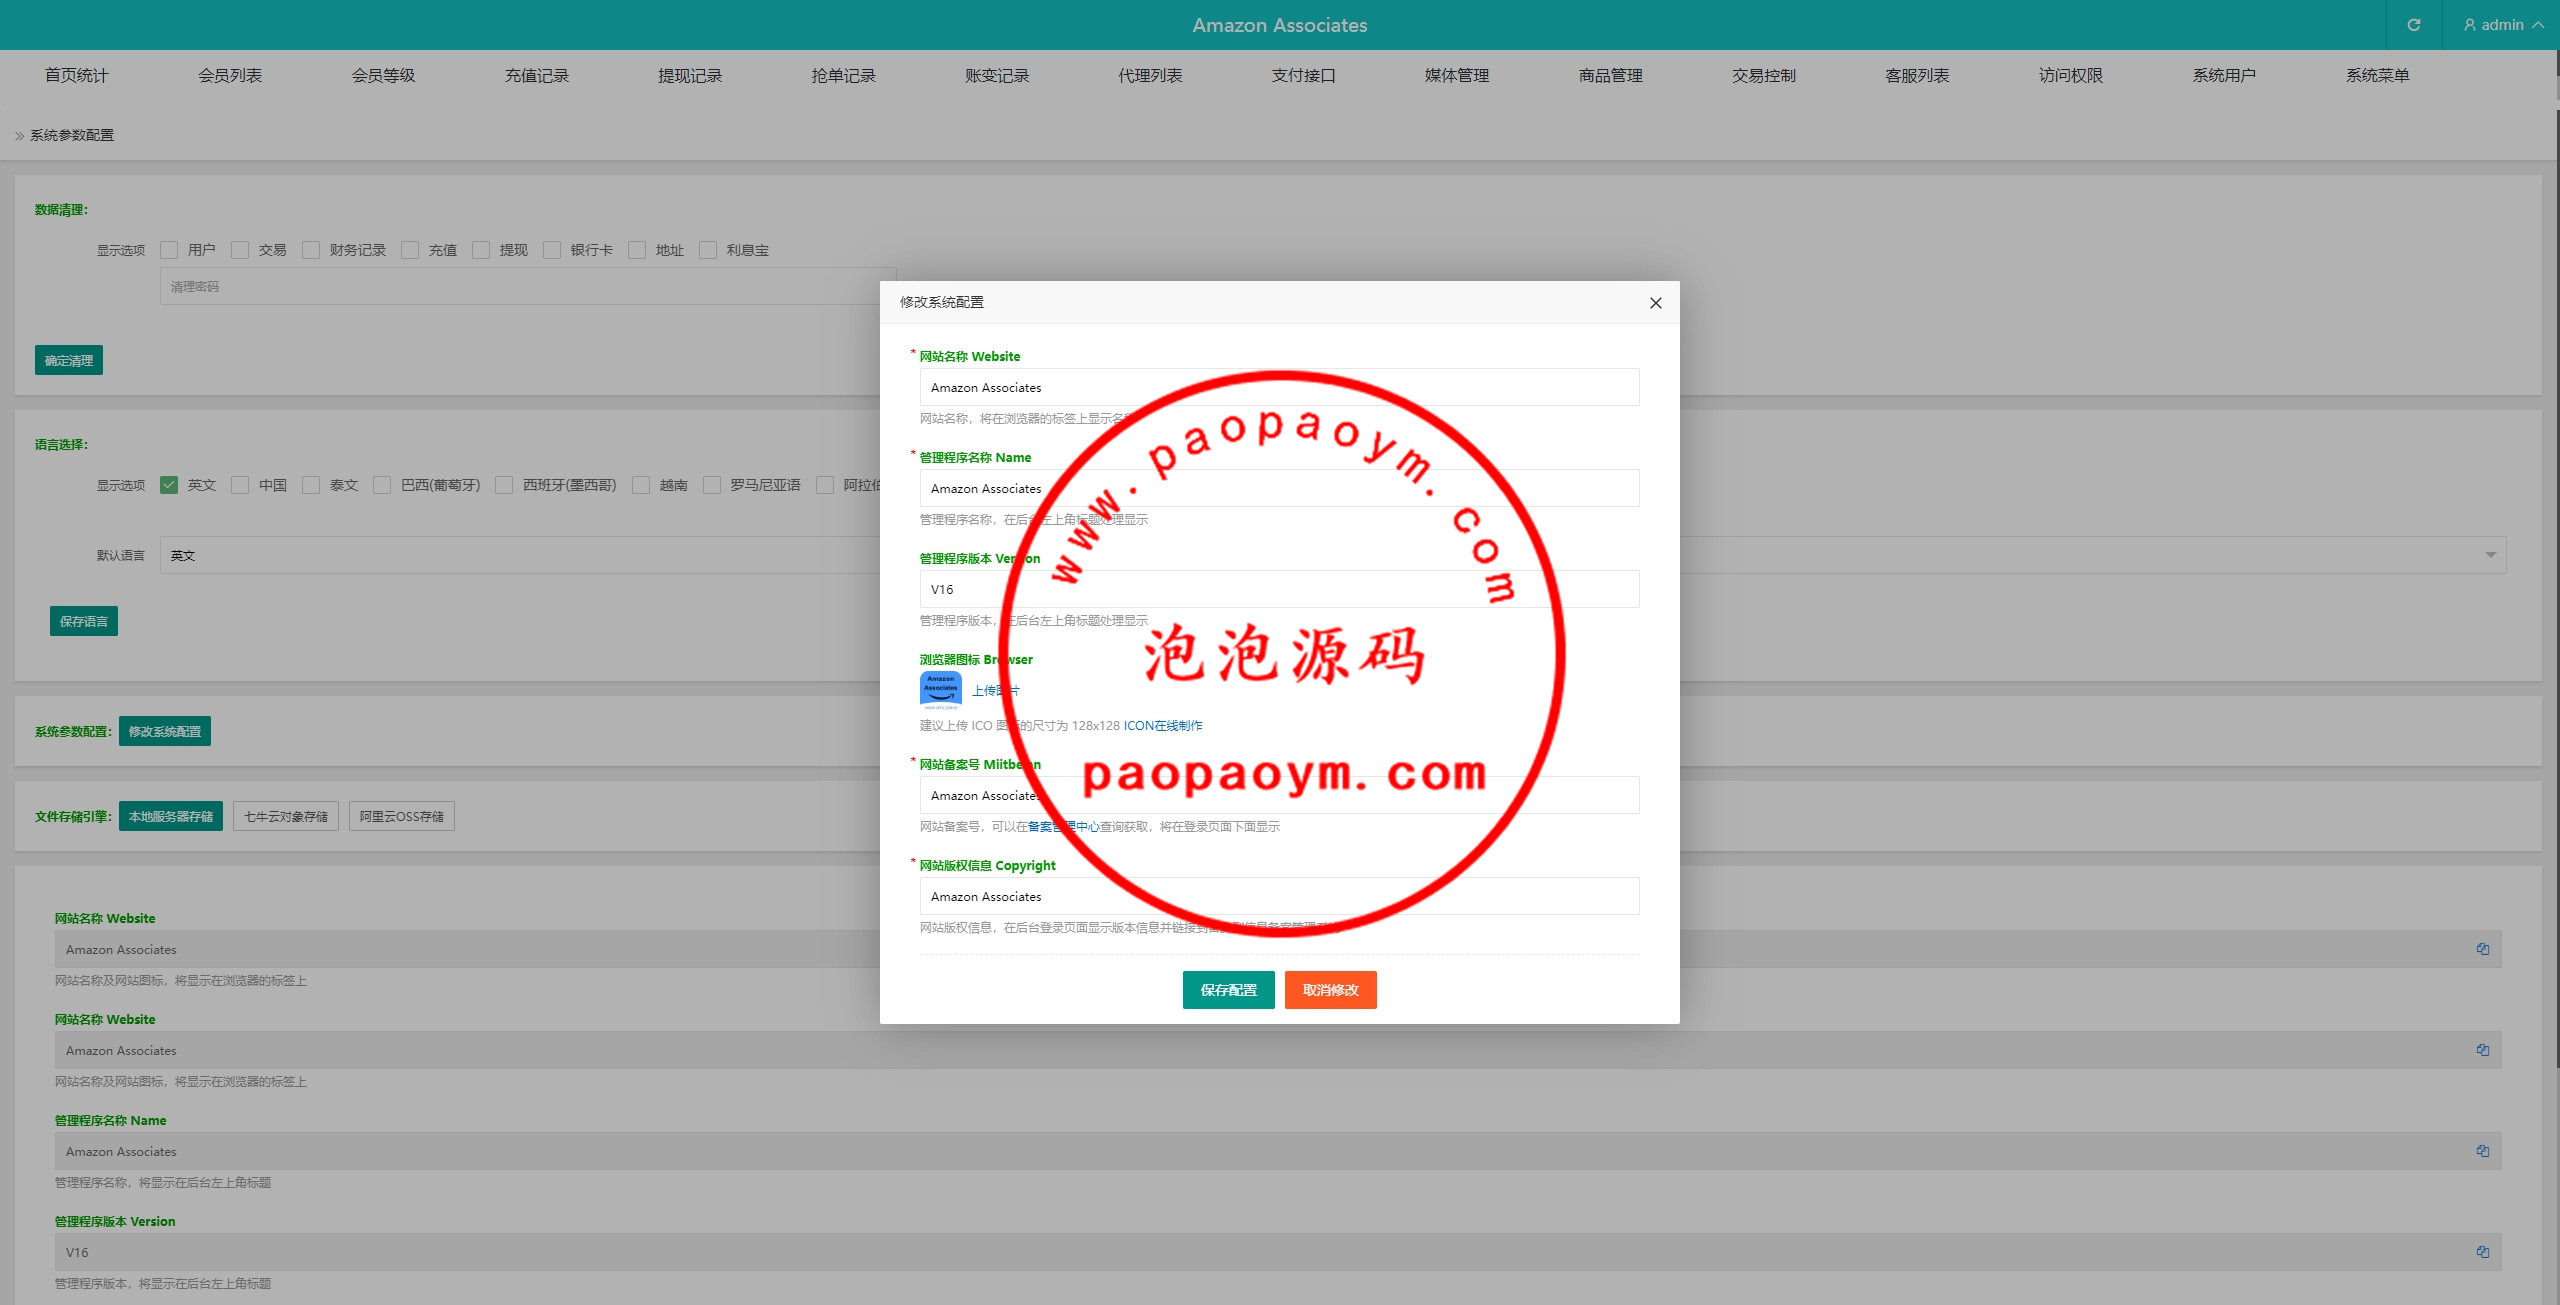Select 本地服务器存储 storage engine
This screenshot has height=1305, width=2560.
tap(171, 816)
